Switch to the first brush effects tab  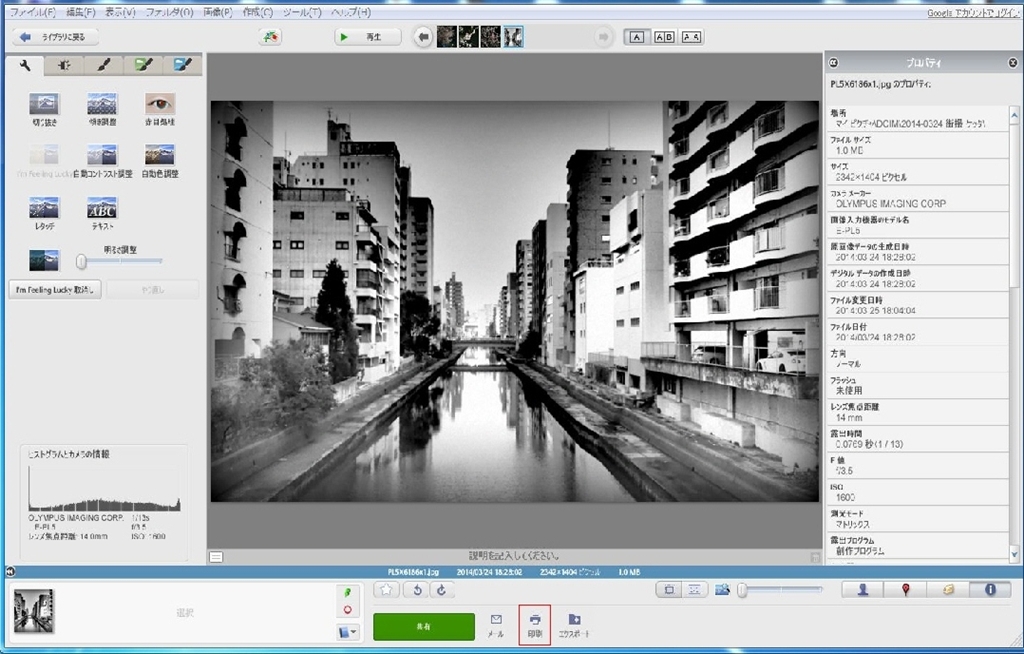pyautogui.click(x=104, y=65)
